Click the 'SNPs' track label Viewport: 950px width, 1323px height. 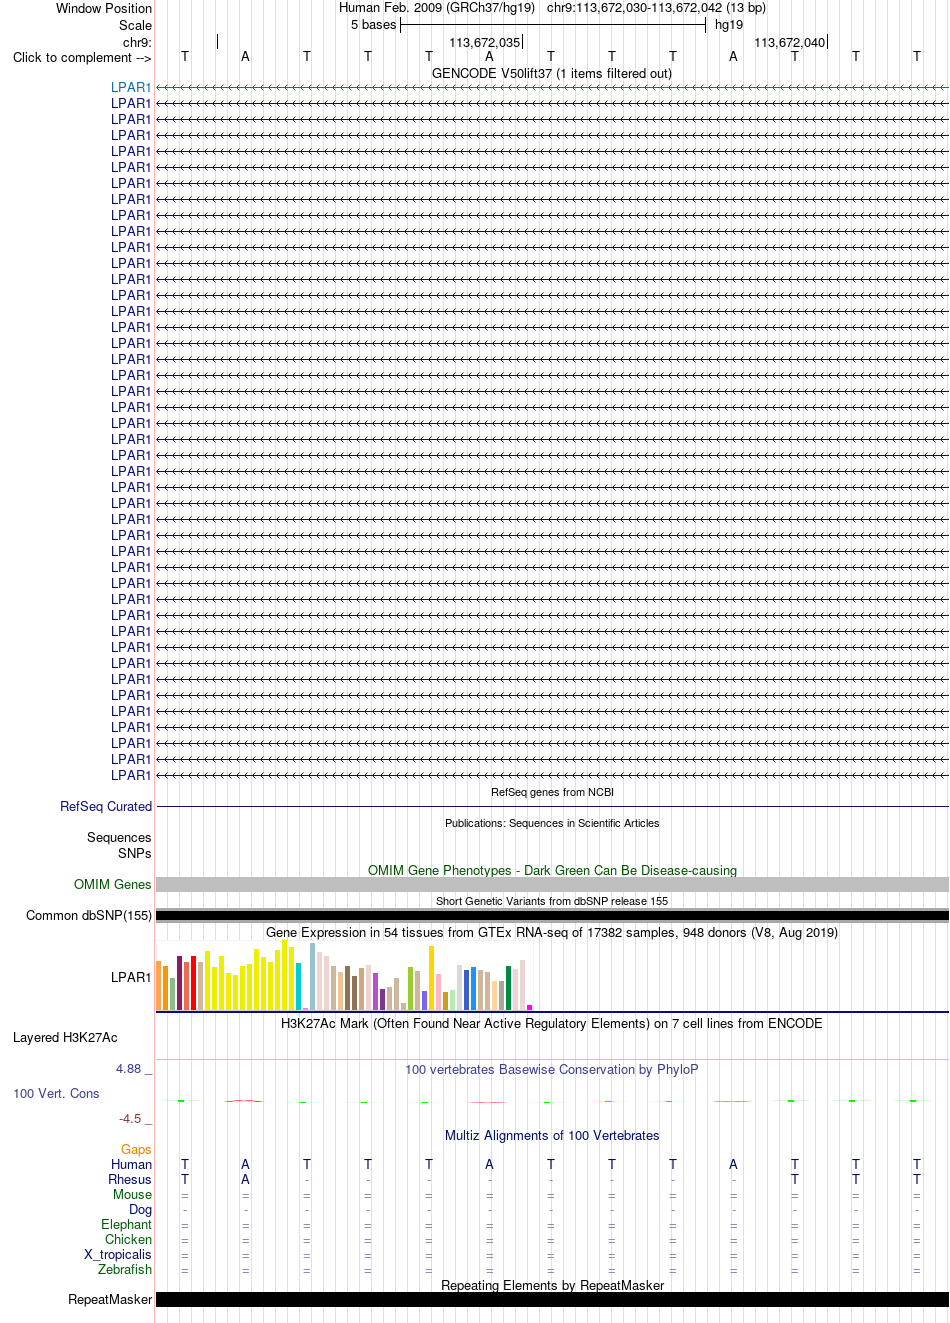tap(134, 853)
